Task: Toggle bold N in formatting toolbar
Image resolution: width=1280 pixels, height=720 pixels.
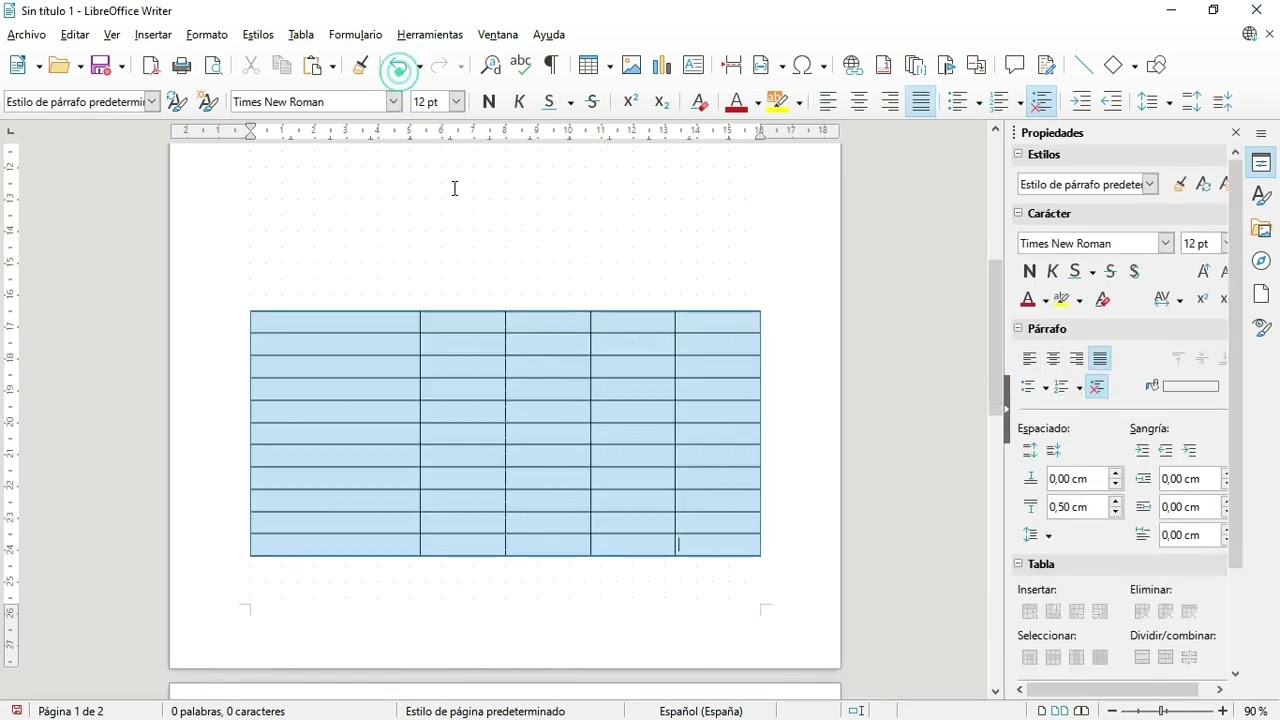Action: [489, 102]
